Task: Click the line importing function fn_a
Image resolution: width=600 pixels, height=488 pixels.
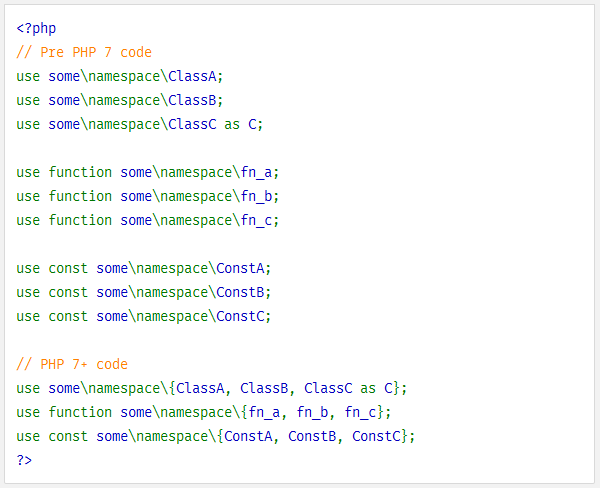Action: (x=148, y=173)
